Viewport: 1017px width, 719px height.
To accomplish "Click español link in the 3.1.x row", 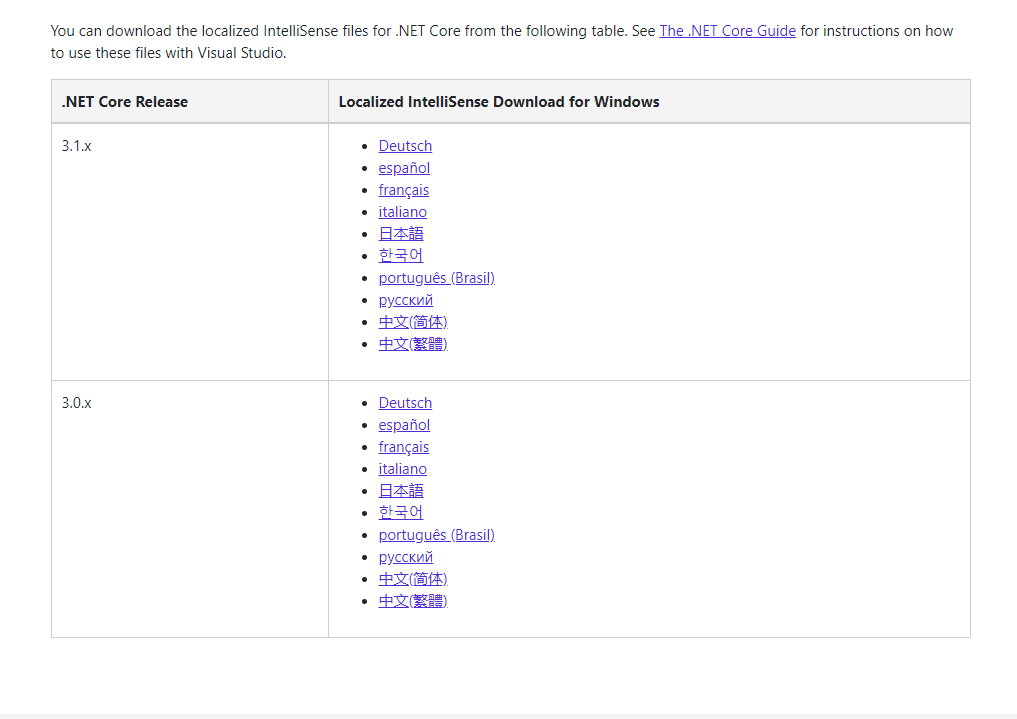I will click(404, 168).
